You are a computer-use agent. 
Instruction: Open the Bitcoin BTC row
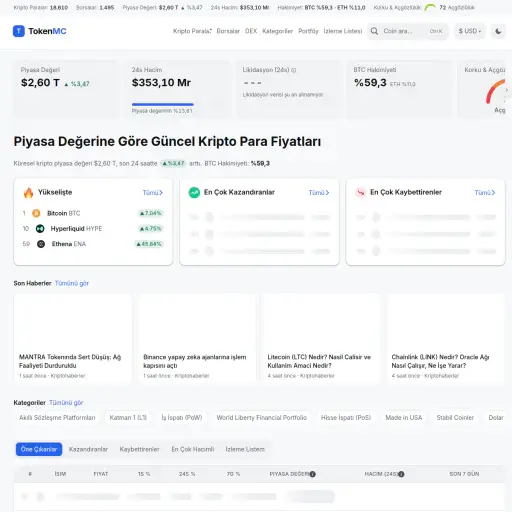tap(93, 213)
